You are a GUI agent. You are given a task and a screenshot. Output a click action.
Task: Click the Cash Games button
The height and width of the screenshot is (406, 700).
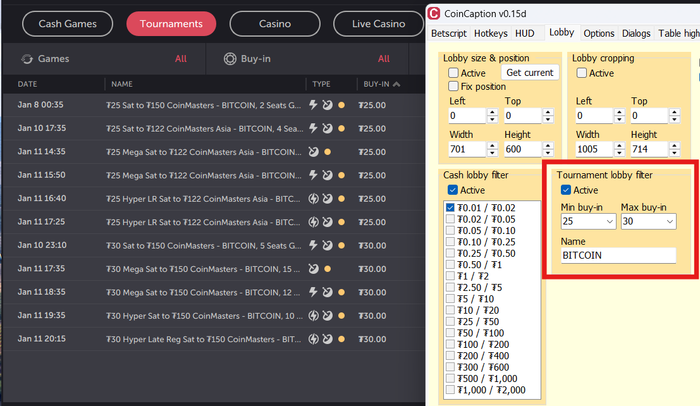pos(67,24)
